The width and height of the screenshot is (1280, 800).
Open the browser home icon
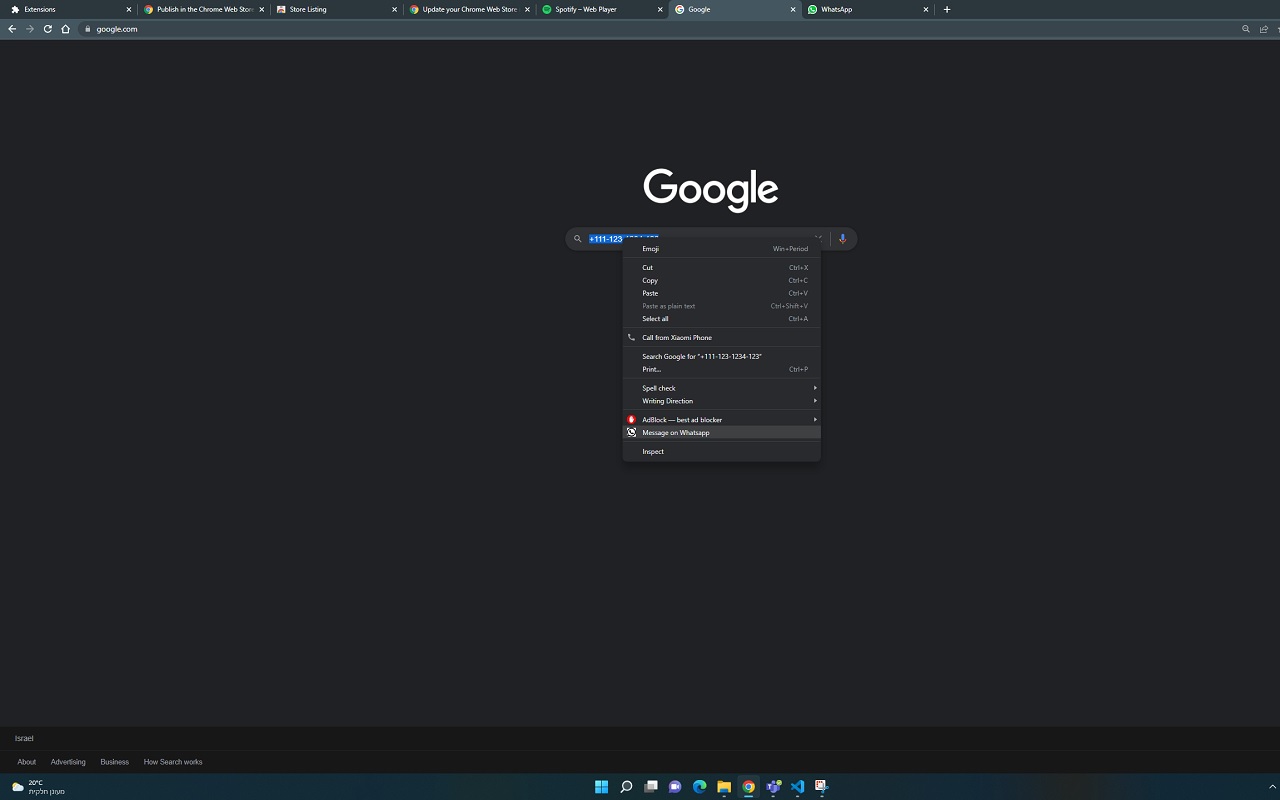(x=65, y=29)
